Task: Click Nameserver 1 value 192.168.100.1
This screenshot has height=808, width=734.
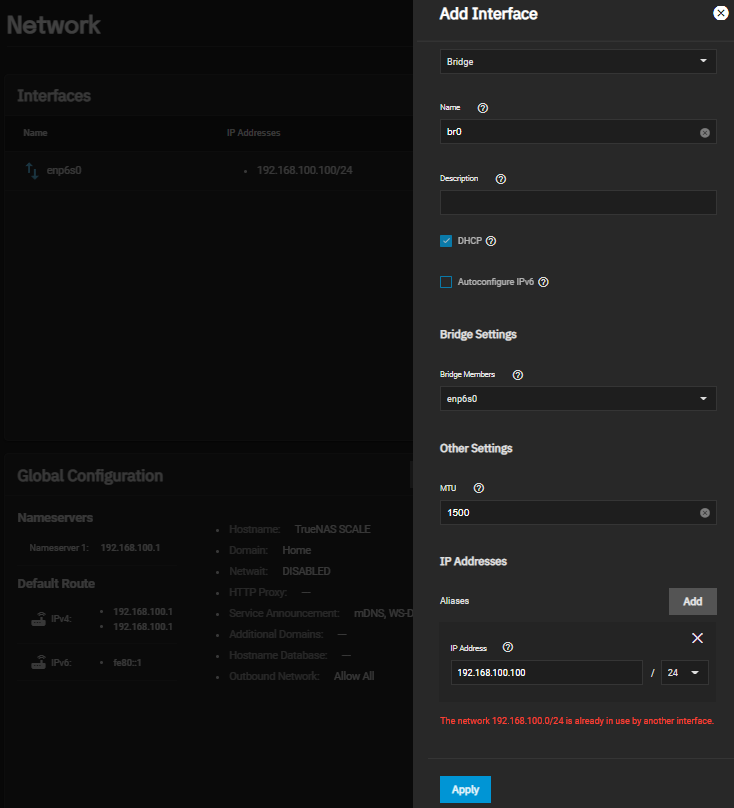Action: (130, 548)
